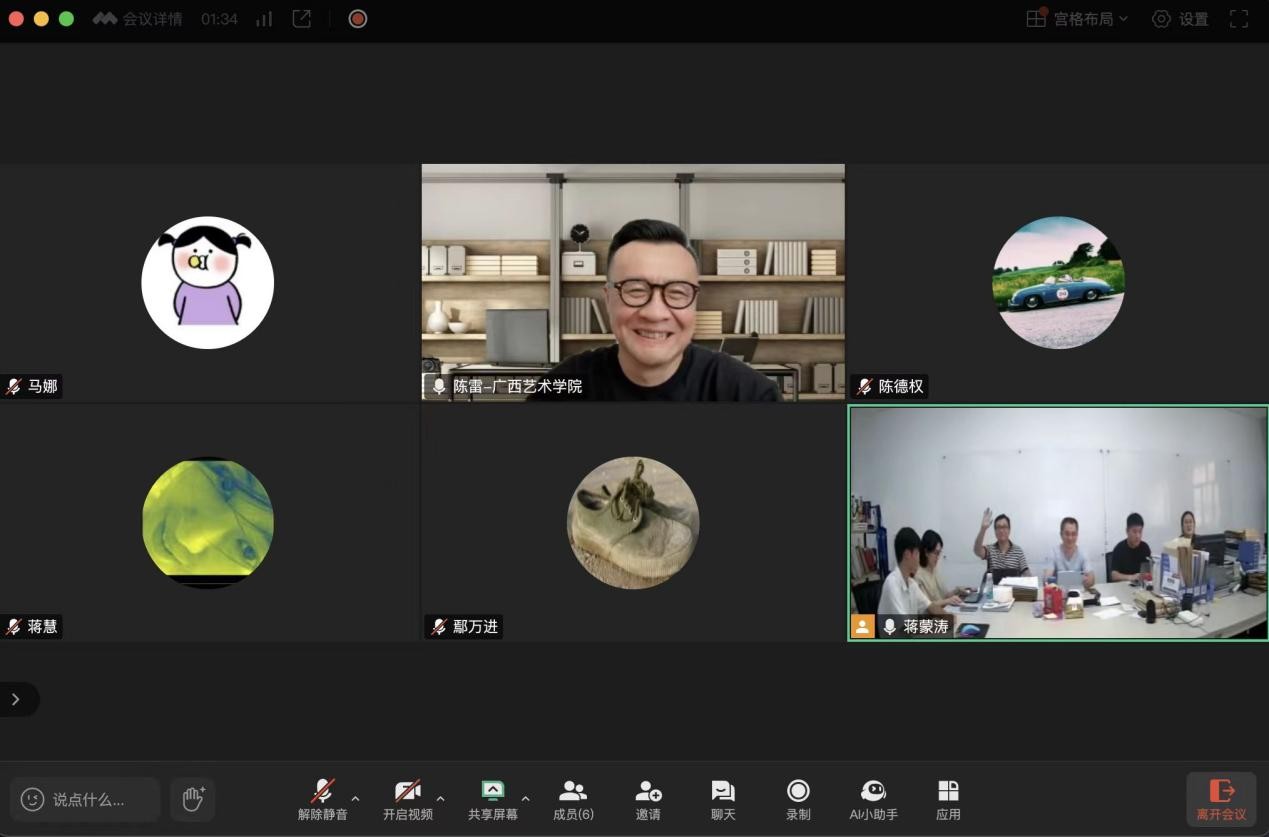The width and height of the screenshot is (1269, 837).
Task: Unmute microphone with 解除静音 button
Action: (x=322, y=800)
